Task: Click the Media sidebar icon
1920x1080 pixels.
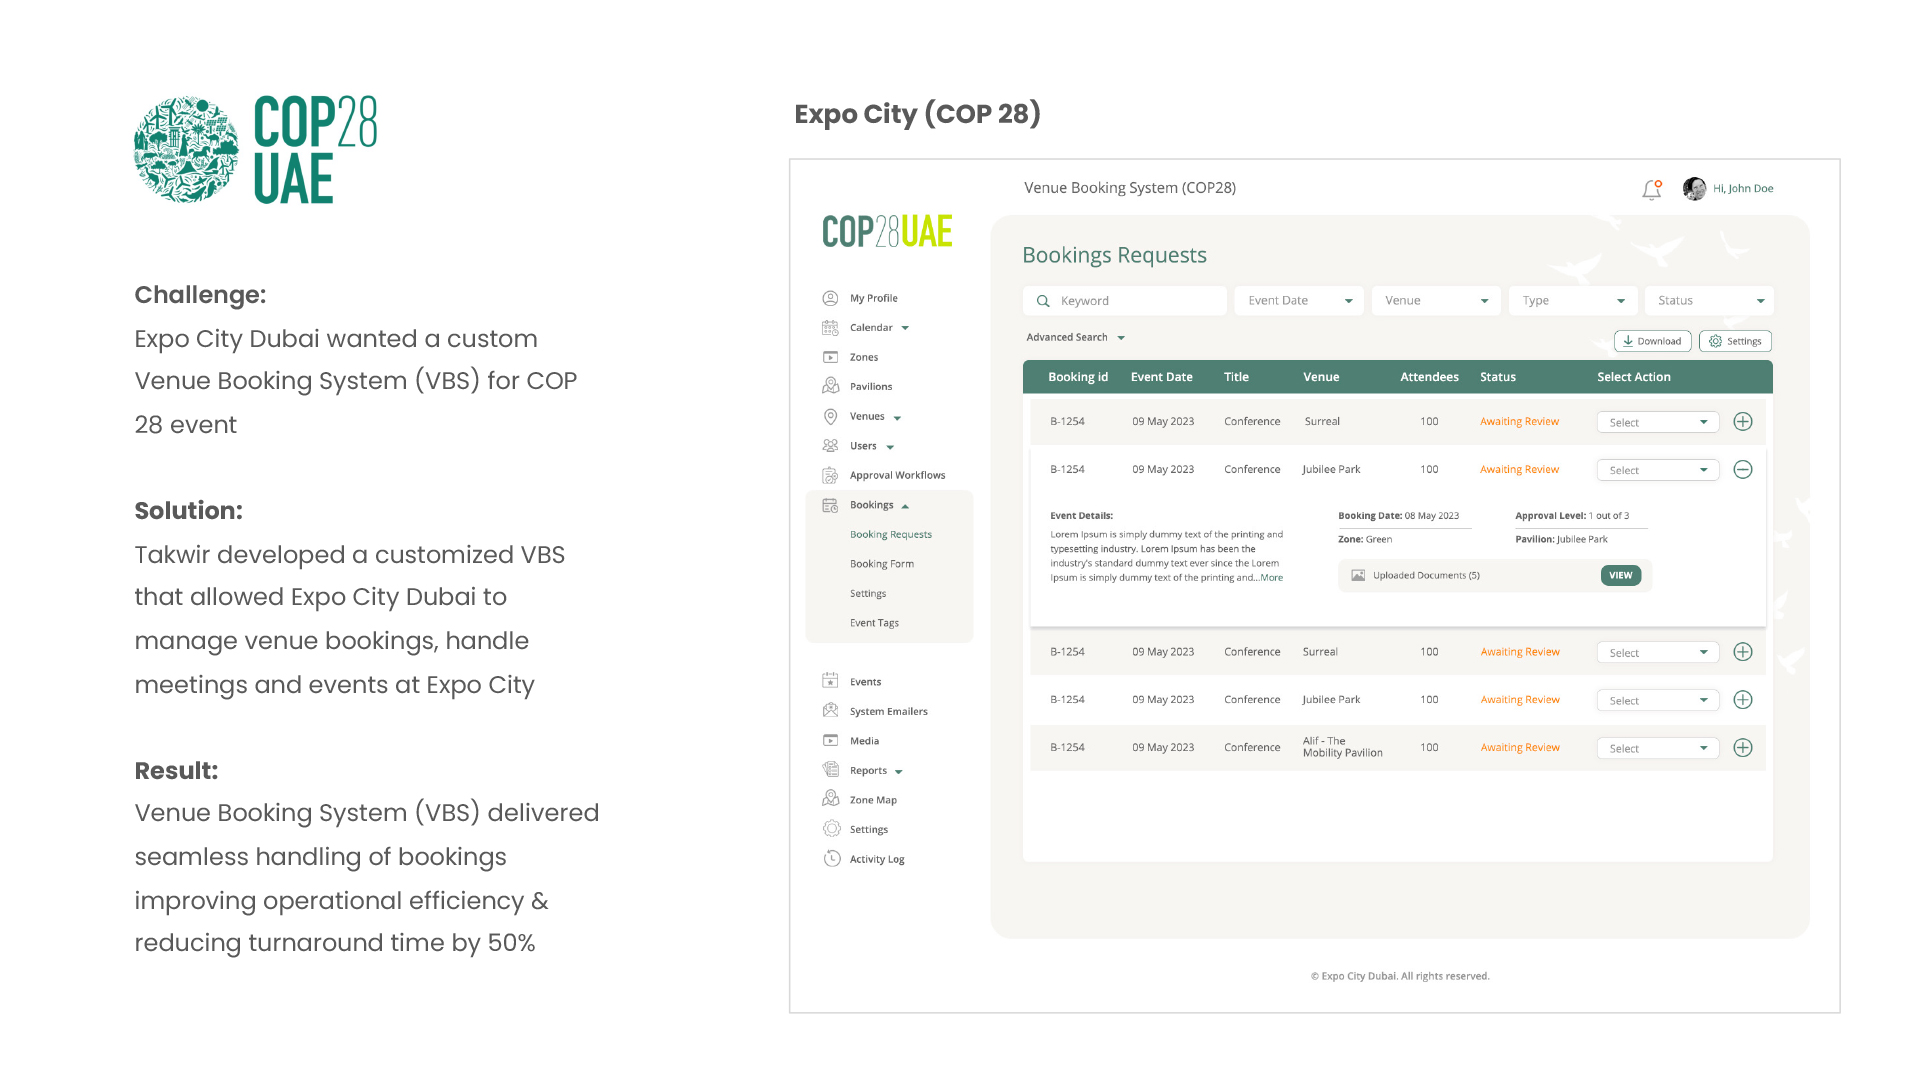Action: click(830, 740)
